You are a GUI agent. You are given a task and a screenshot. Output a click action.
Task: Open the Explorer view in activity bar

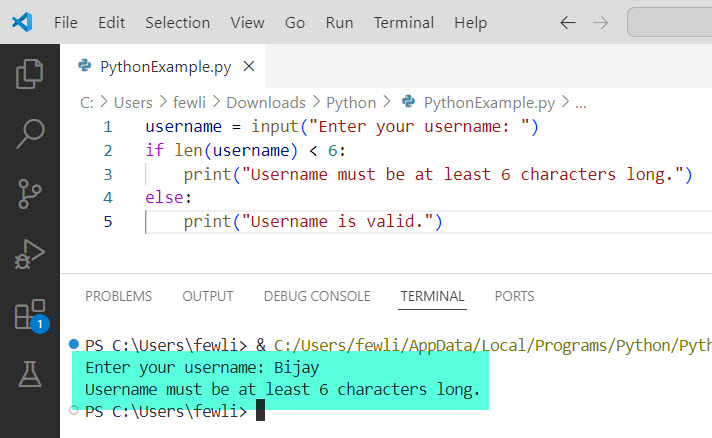pos(30,74)
